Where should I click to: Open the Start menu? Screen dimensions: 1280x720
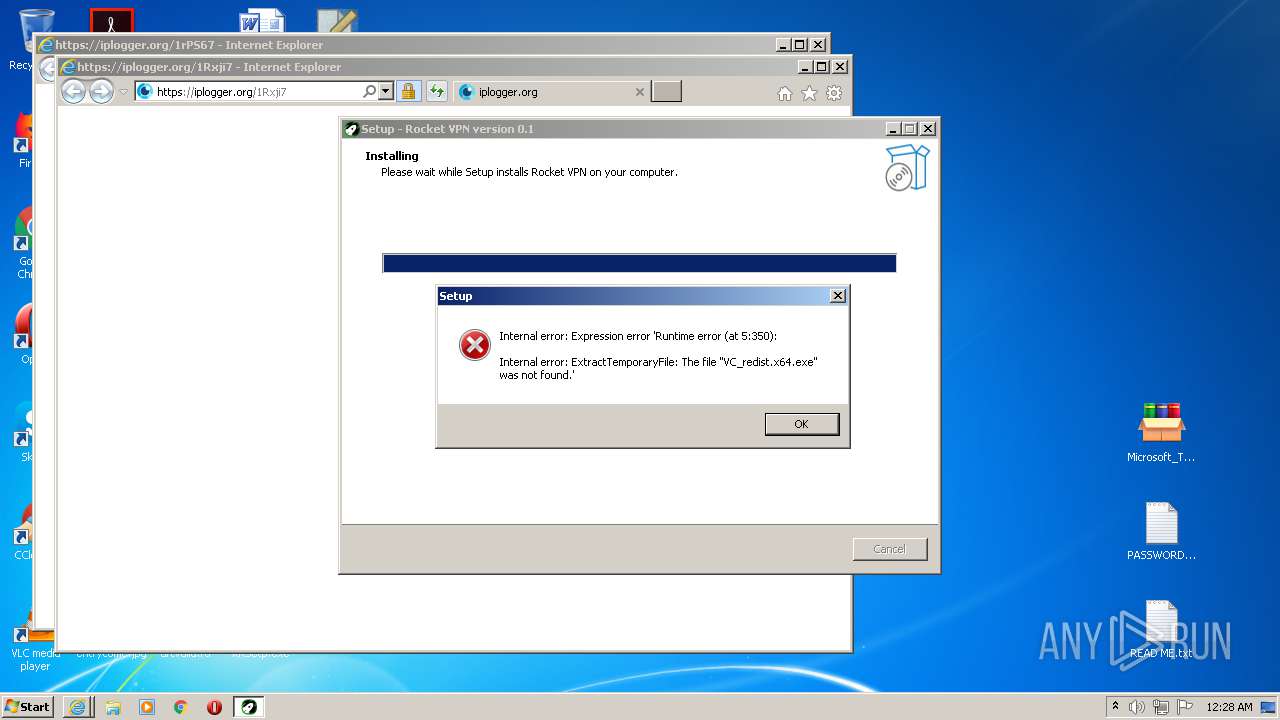(28, 706)
